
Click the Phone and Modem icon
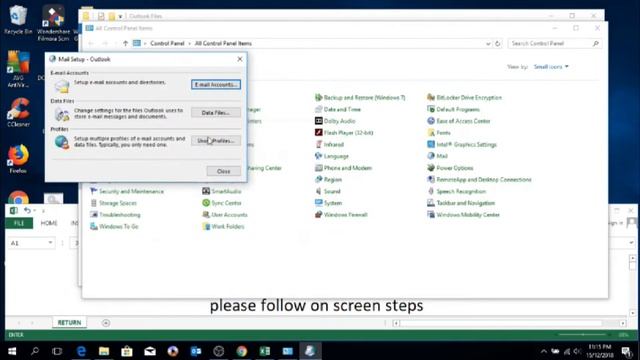[x=318, y=168]
